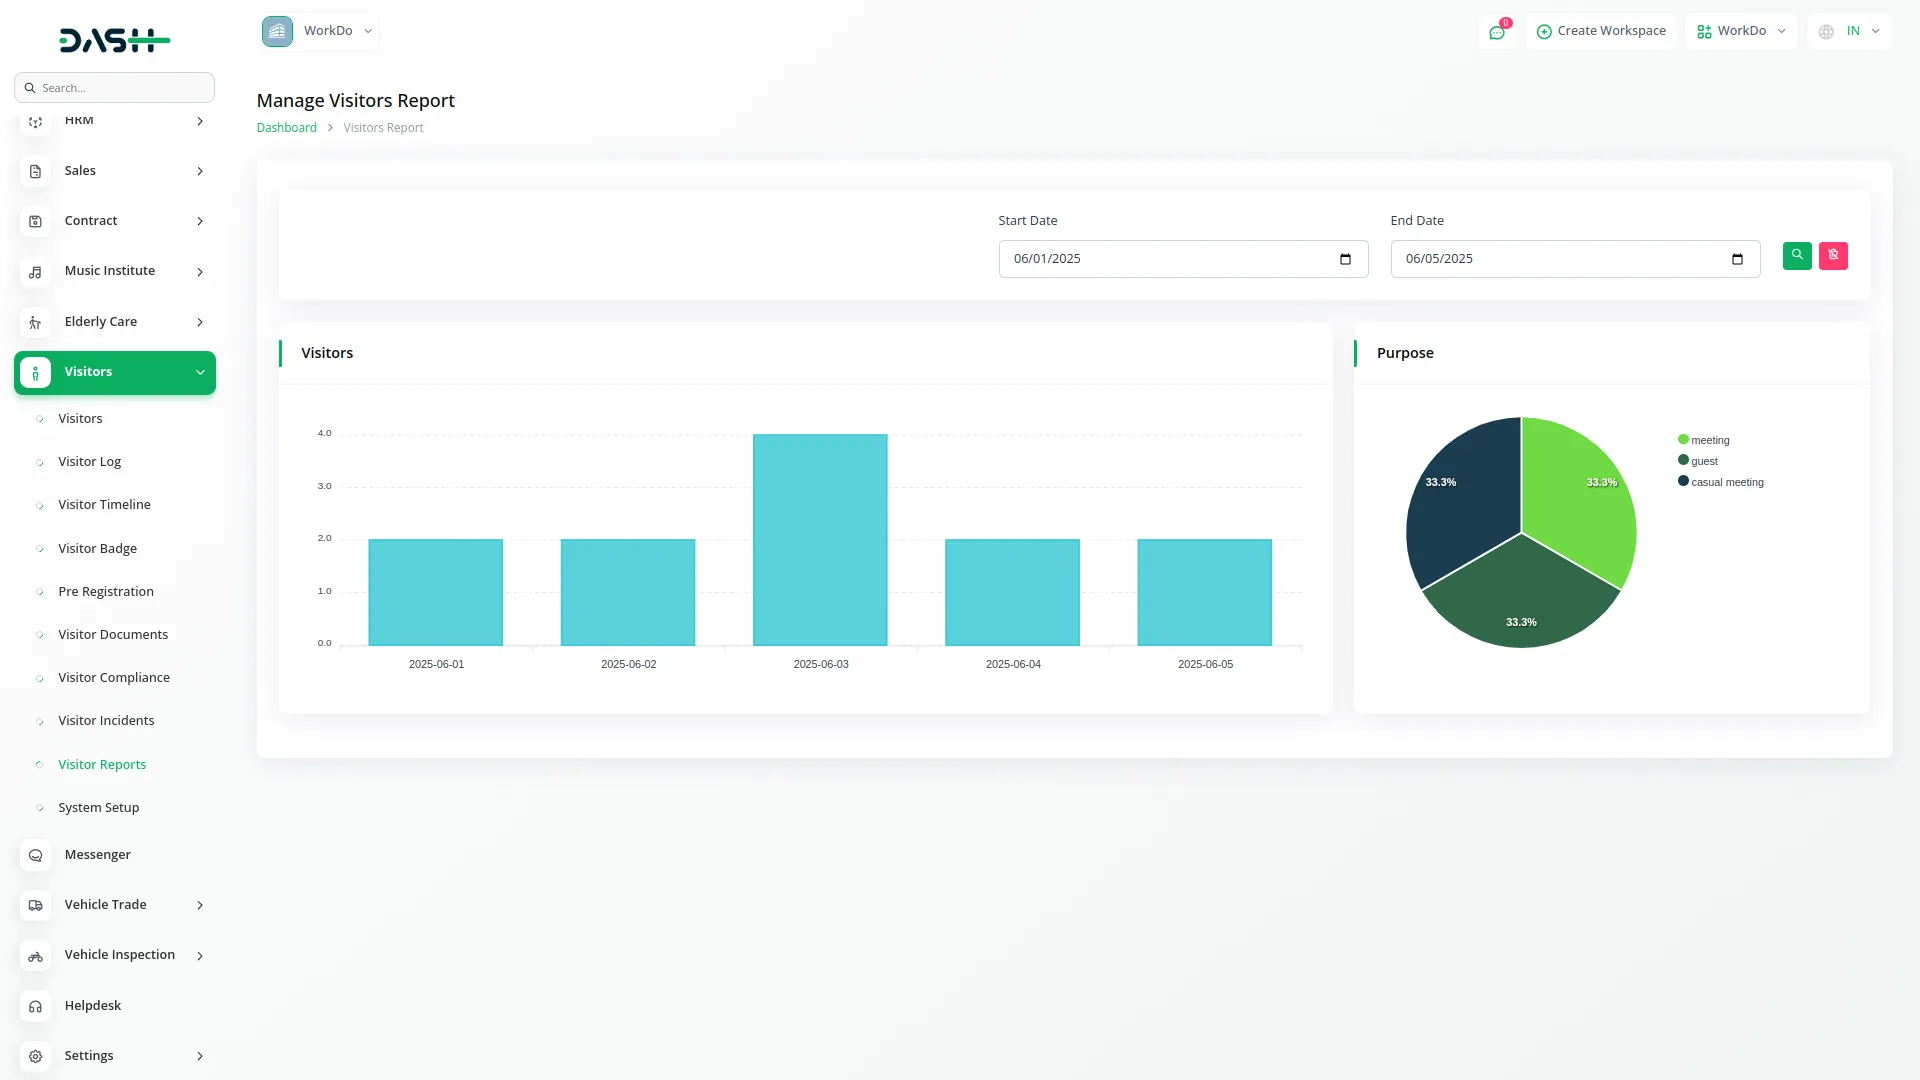Click the green search filter button
The width and height of the screenshot is (1920, 1080).
[1797, 256]
